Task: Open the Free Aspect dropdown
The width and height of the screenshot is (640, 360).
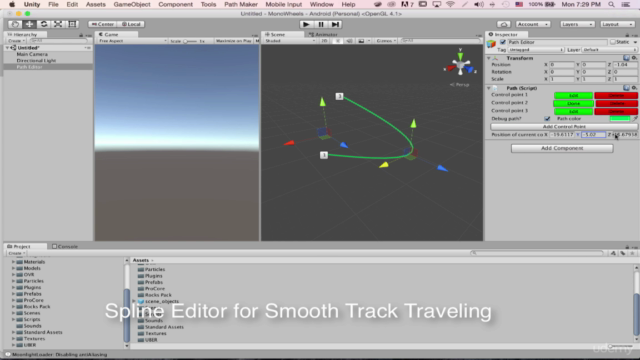Action: pos(132,41)
